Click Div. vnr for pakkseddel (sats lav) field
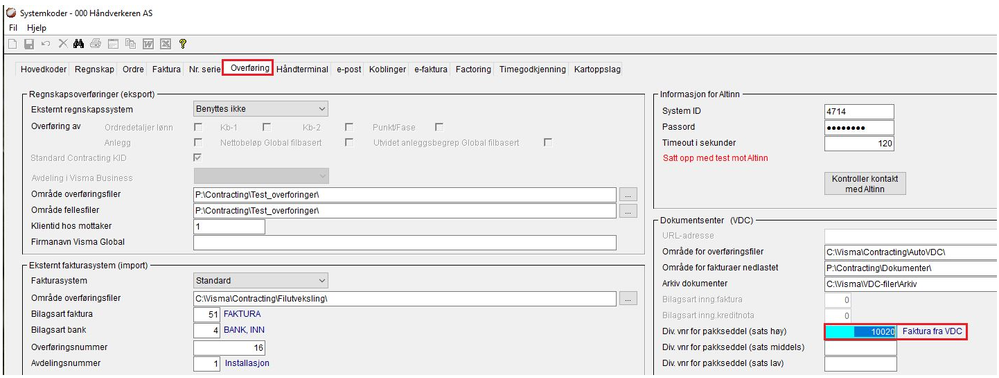This screenshot has height=378, width=999. point(860,364)
